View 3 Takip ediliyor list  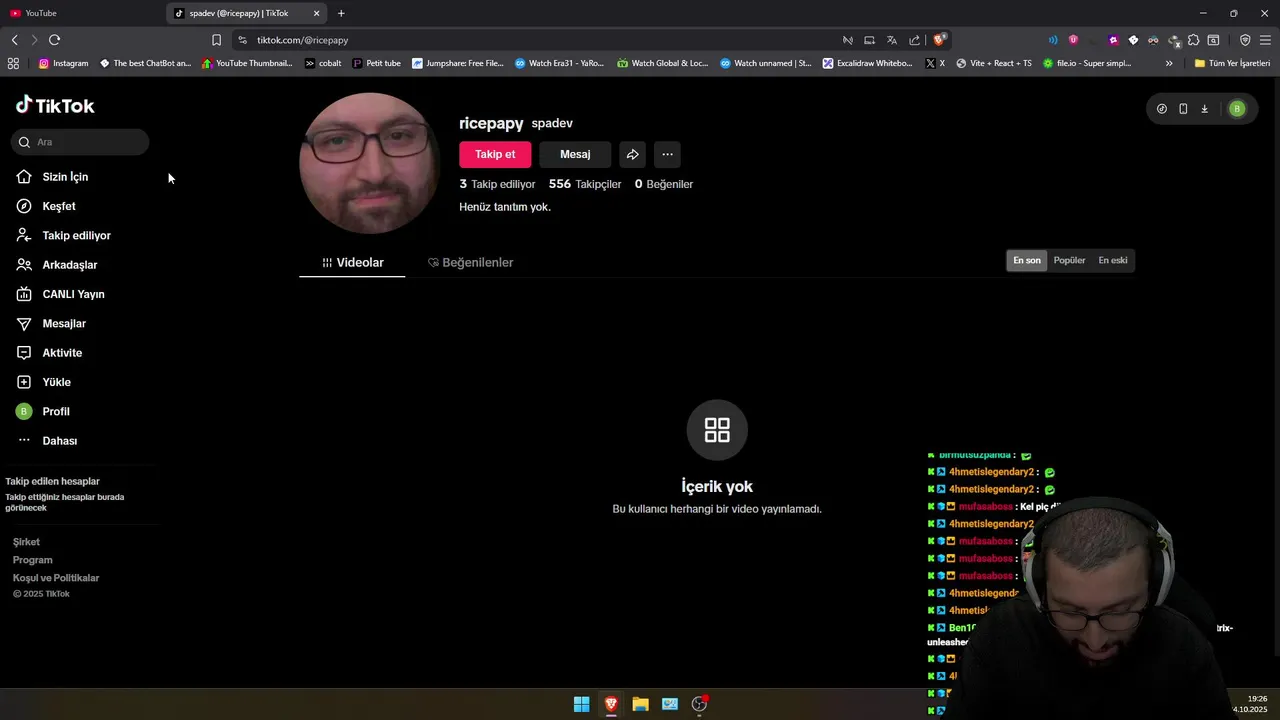[x=497, y=184]
